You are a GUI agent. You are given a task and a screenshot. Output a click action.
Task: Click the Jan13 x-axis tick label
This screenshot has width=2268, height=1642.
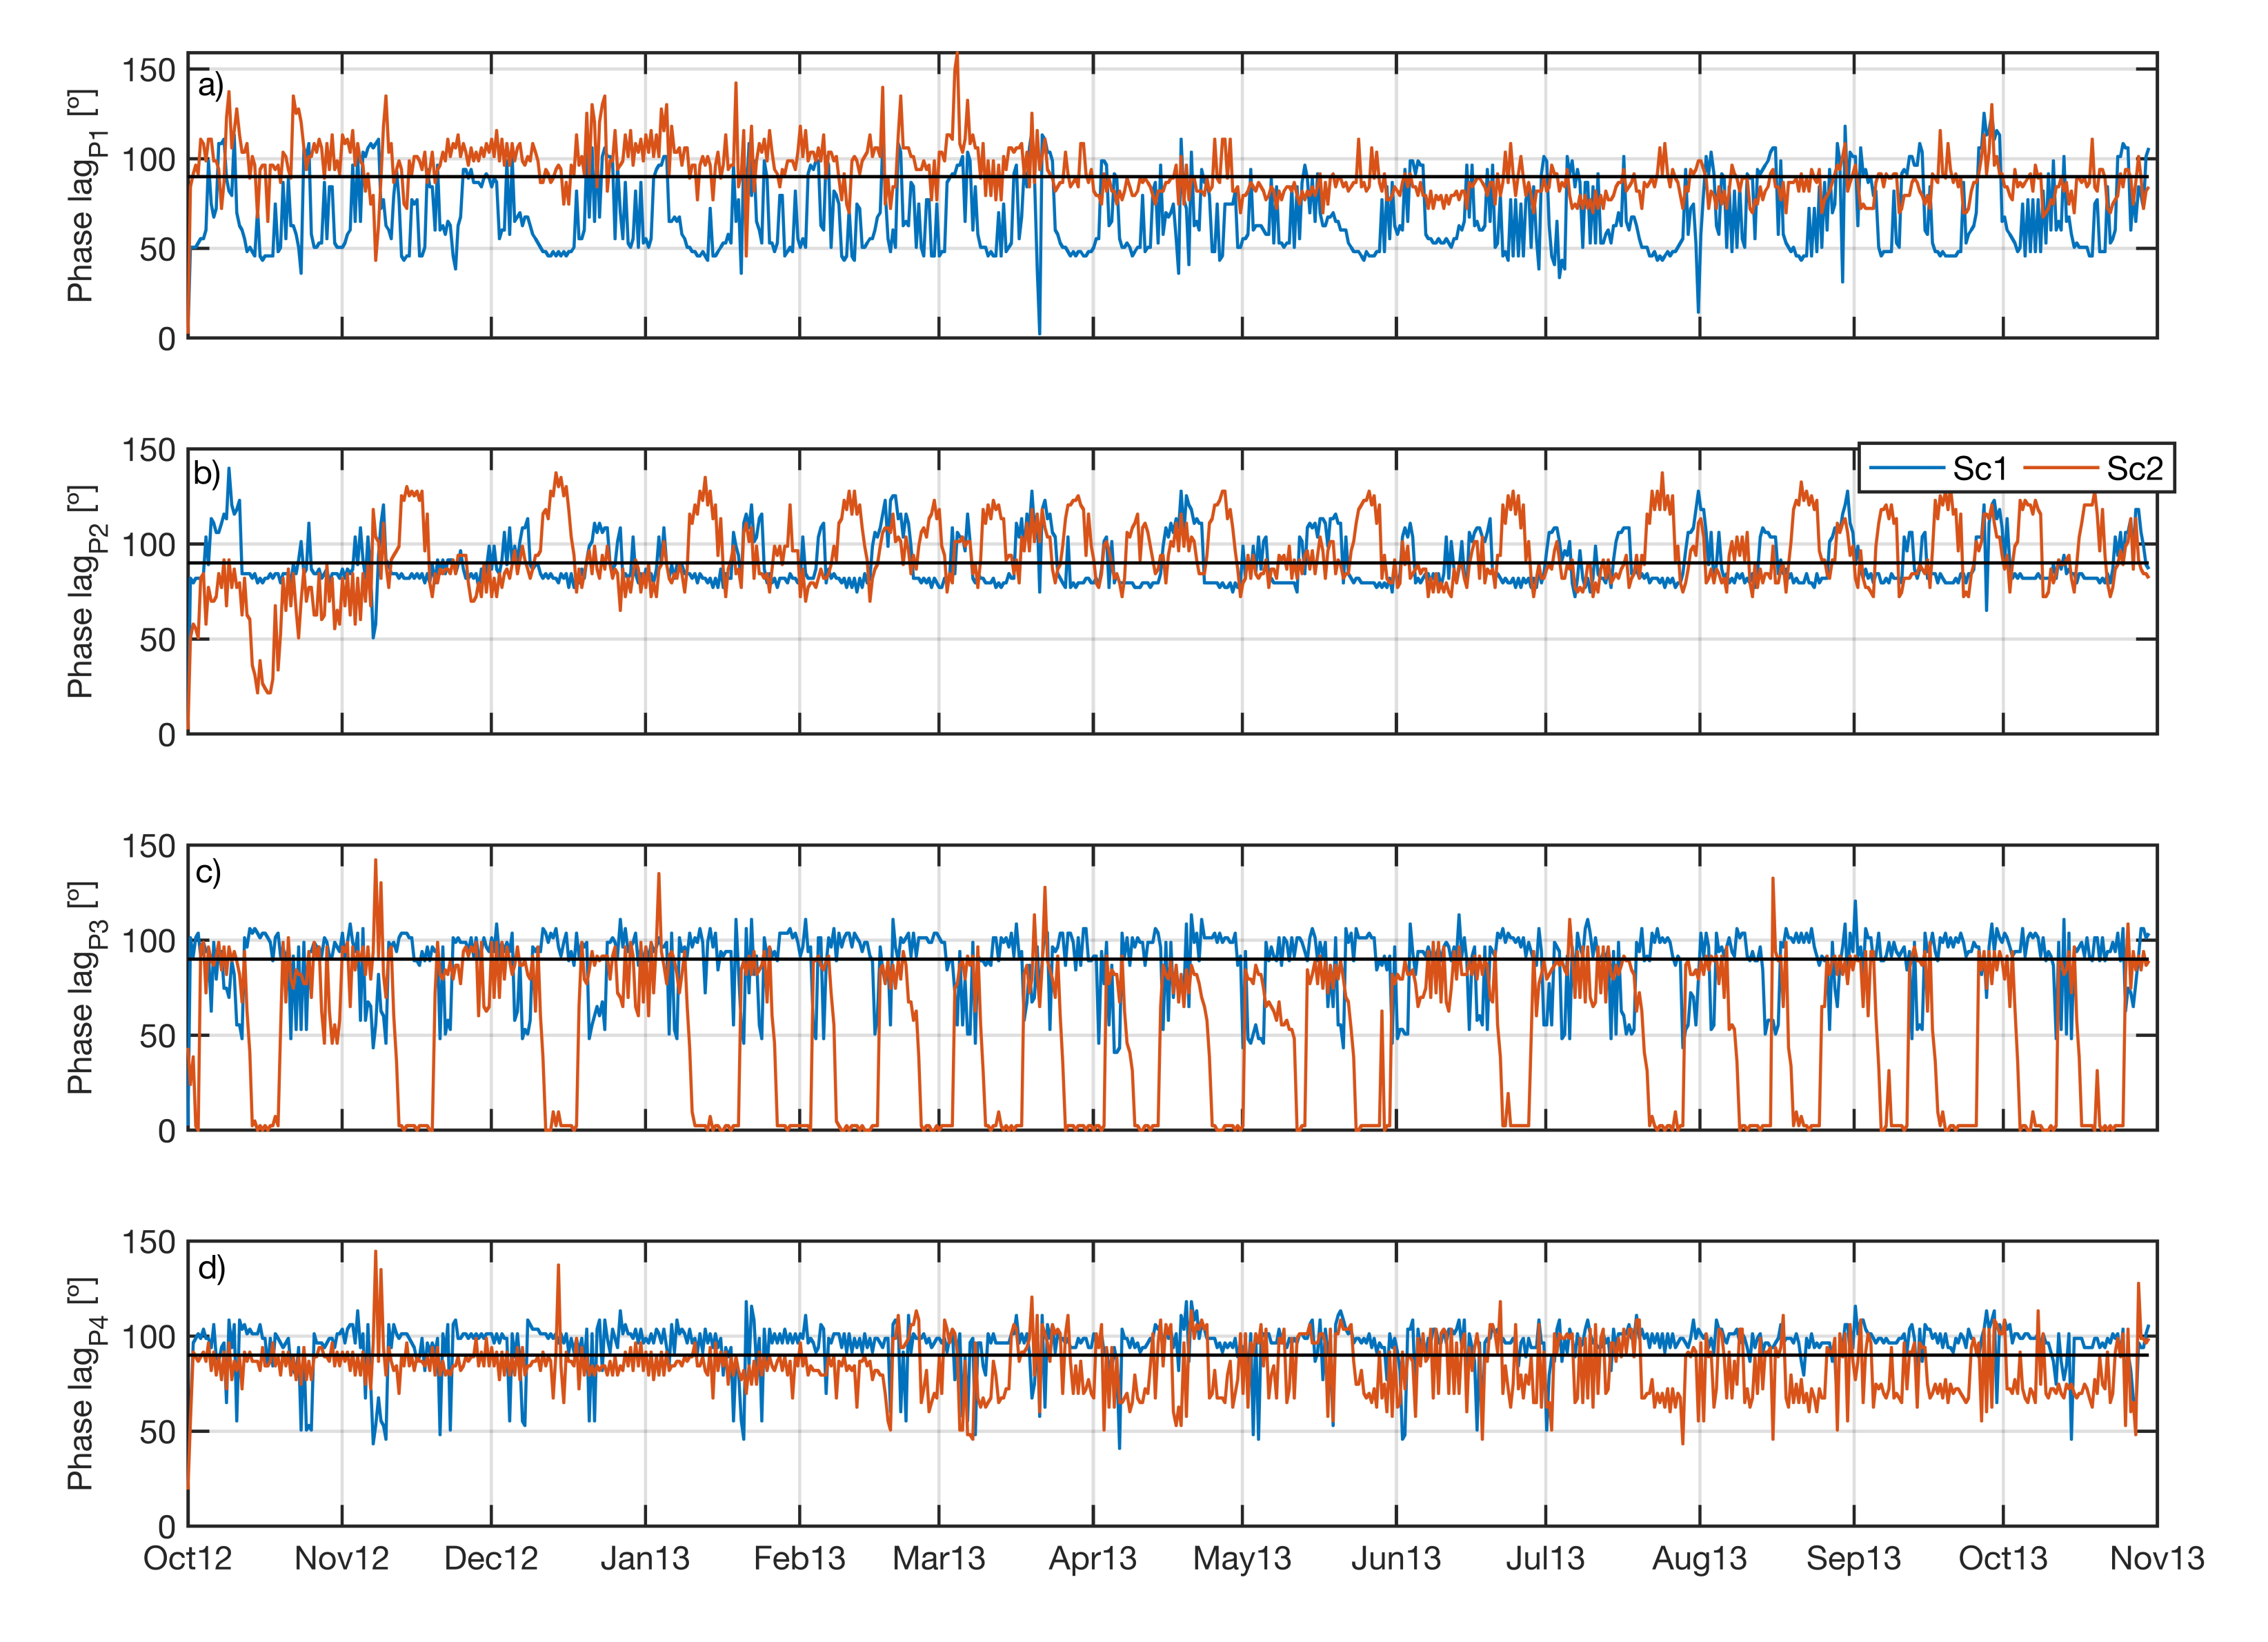coord(645,1559)
